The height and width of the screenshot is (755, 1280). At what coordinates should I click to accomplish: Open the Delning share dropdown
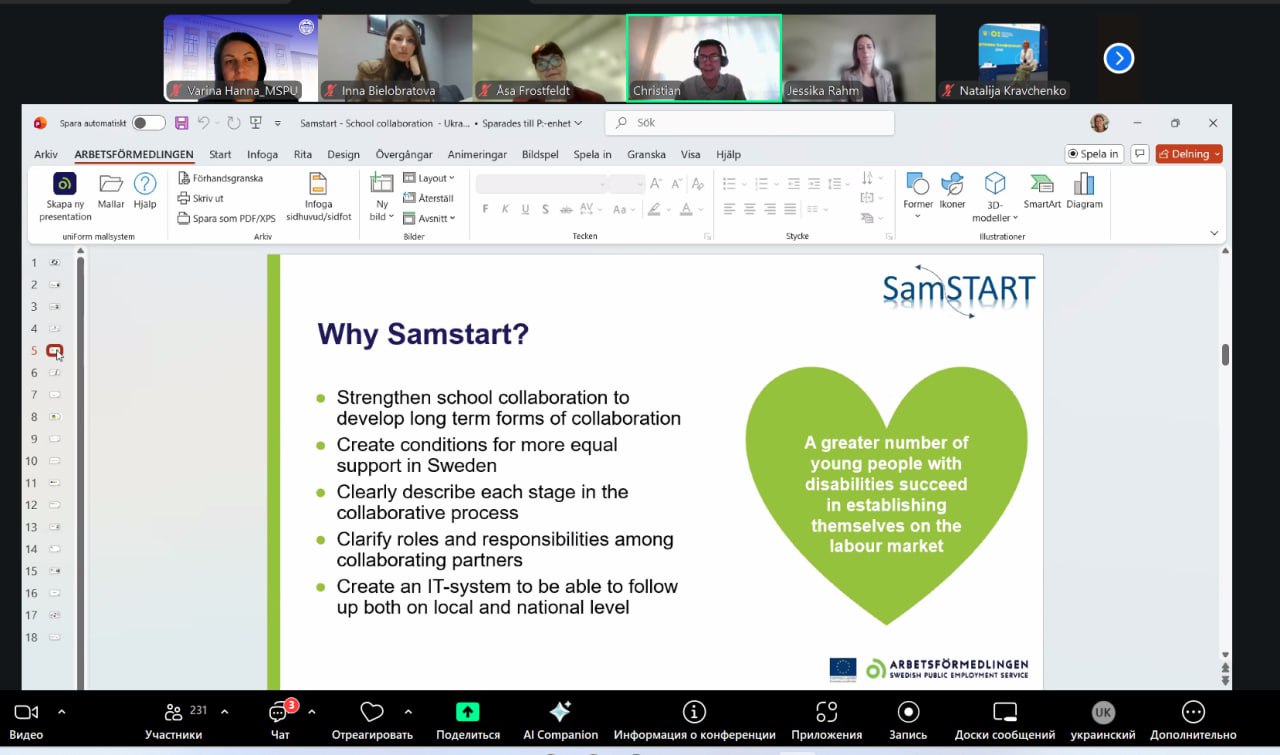pyautogui.click(x=1189, y=154)
